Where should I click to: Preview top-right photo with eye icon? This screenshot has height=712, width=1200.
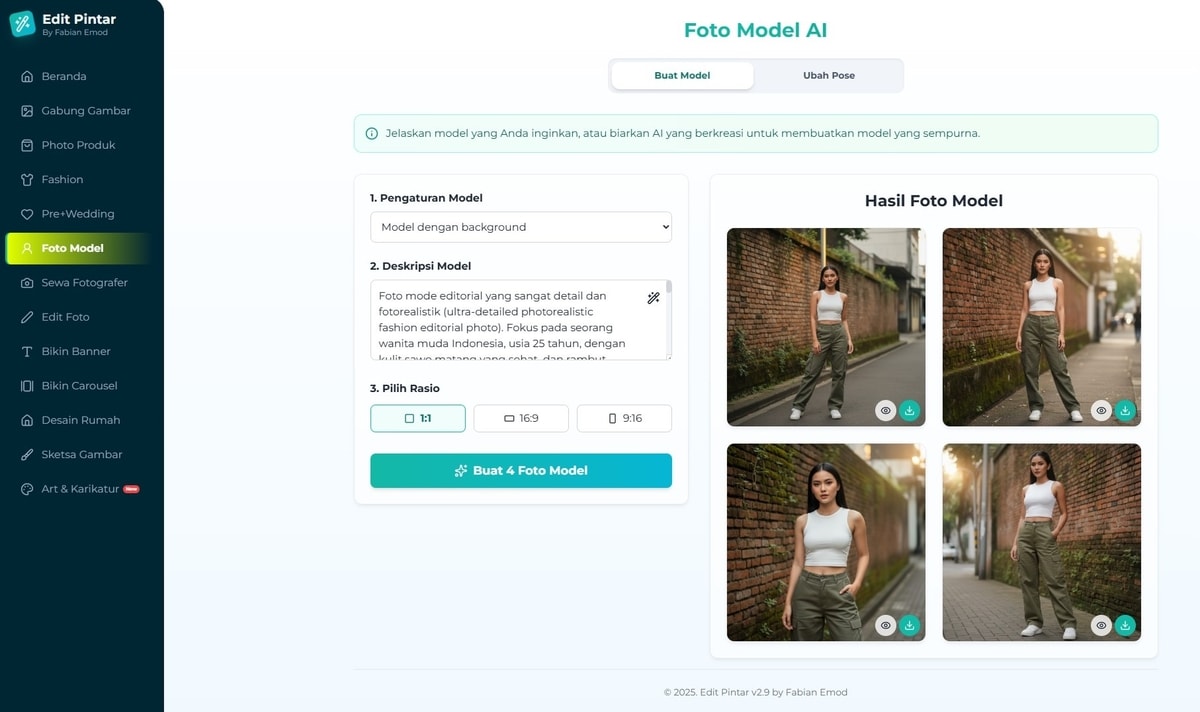pyautogui.click(x=1101, y=410)
